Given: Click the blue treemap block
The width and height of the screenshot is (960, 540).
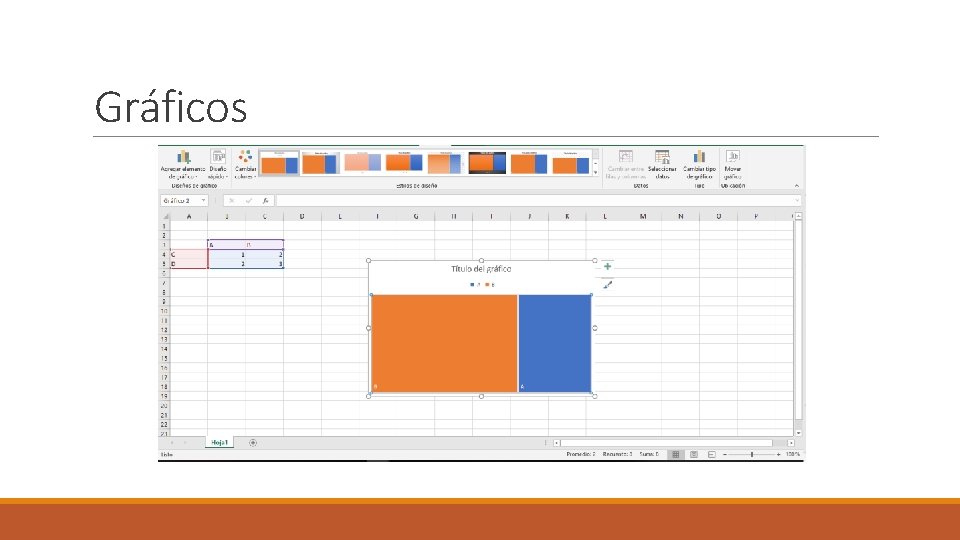Looking at the screenshot, I should (x=555, y=343).
